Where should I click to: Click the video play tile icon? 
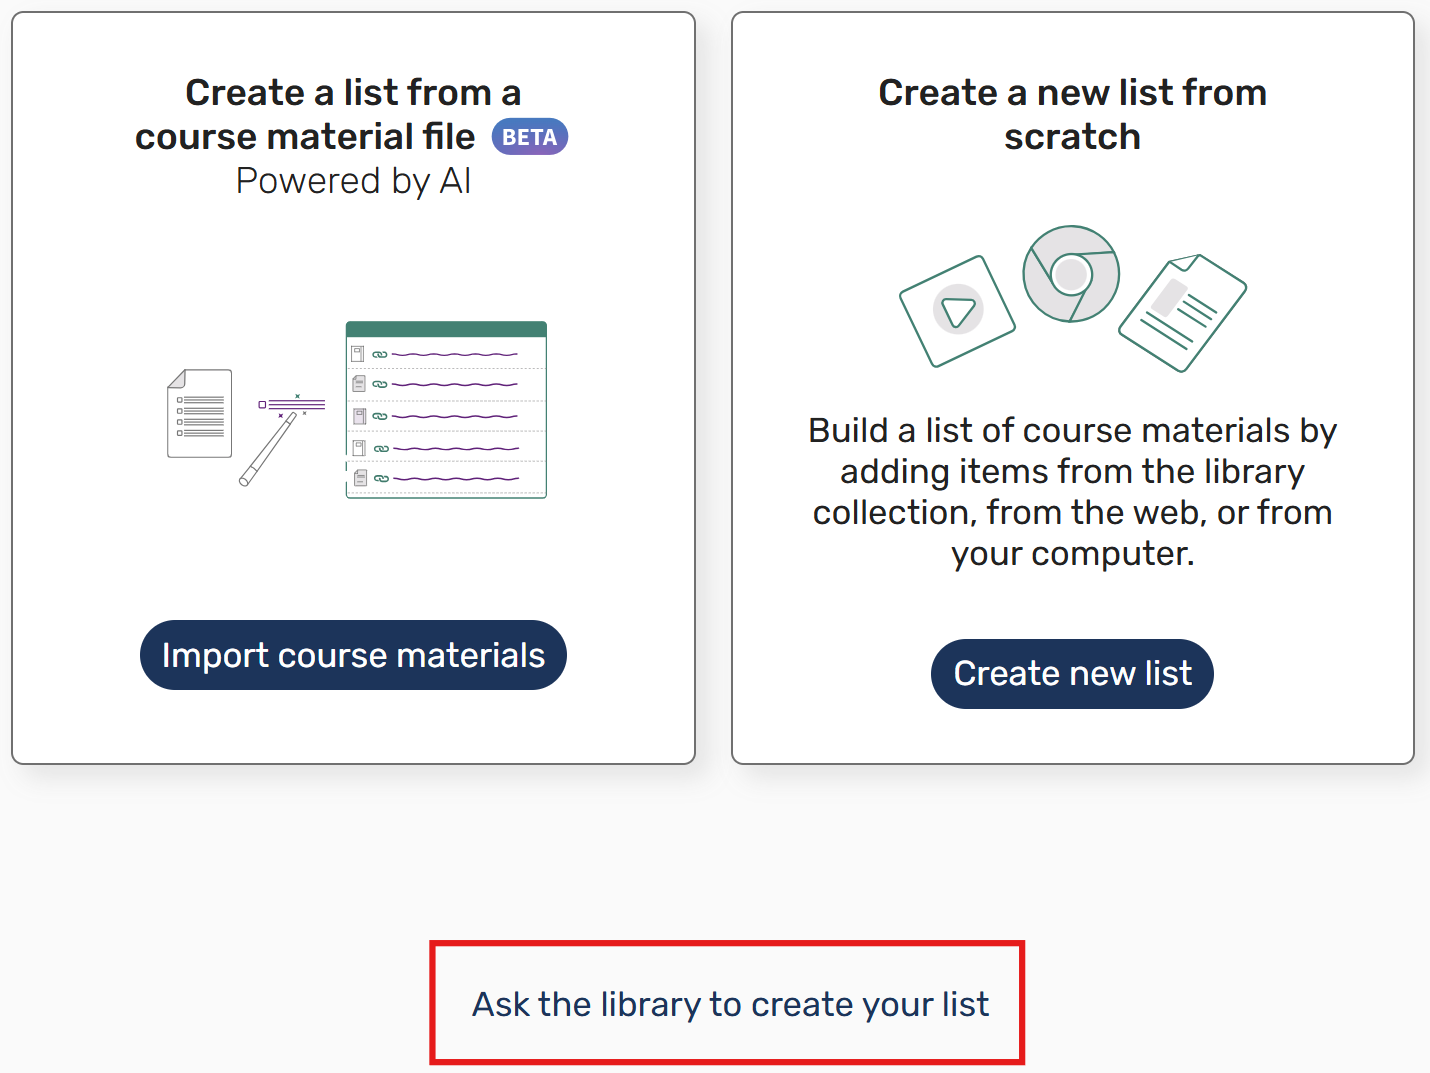957,311
